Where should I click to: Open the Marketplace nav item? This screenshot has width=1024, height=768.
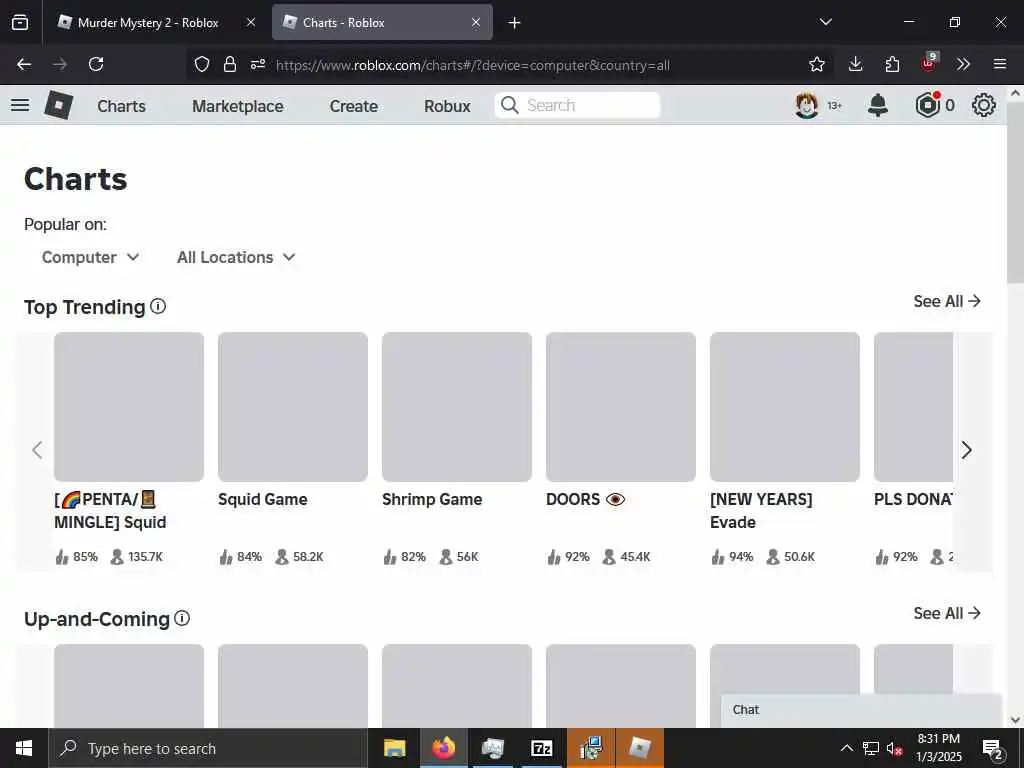(238, 106)
